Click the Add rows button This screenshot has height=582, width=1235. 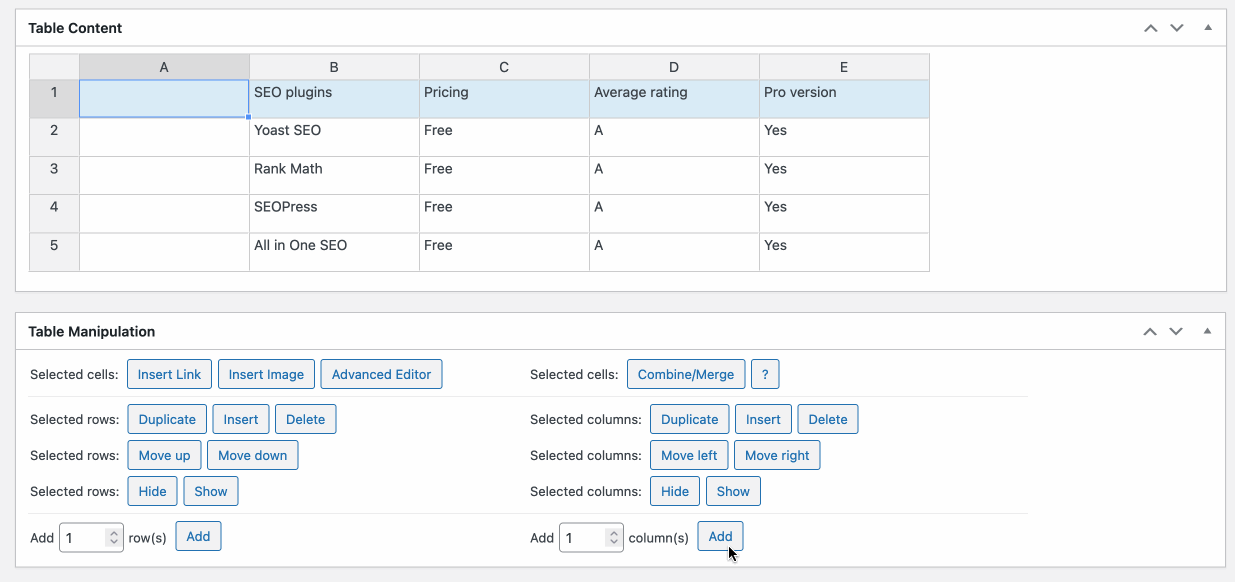198,536
